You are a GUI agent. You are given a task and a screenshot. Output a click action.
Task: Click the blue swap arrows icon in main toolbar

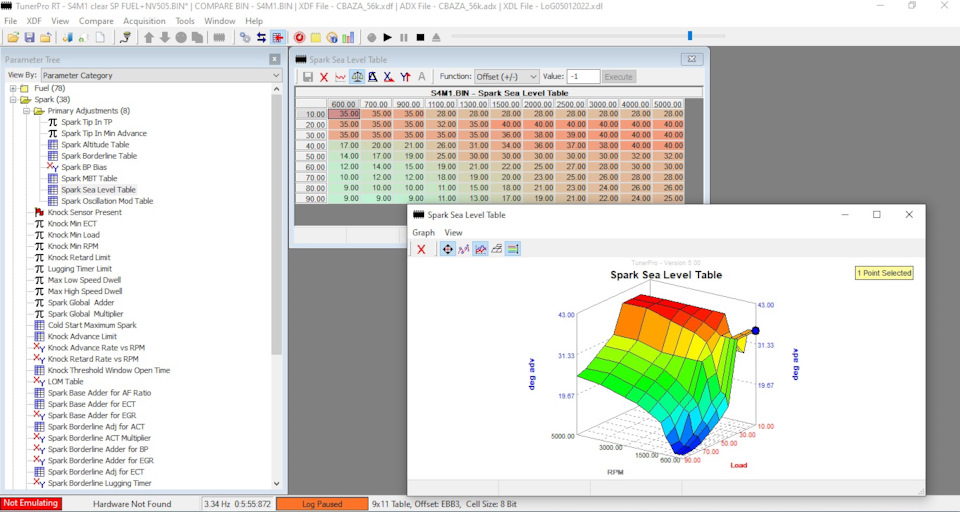point(261,37)
